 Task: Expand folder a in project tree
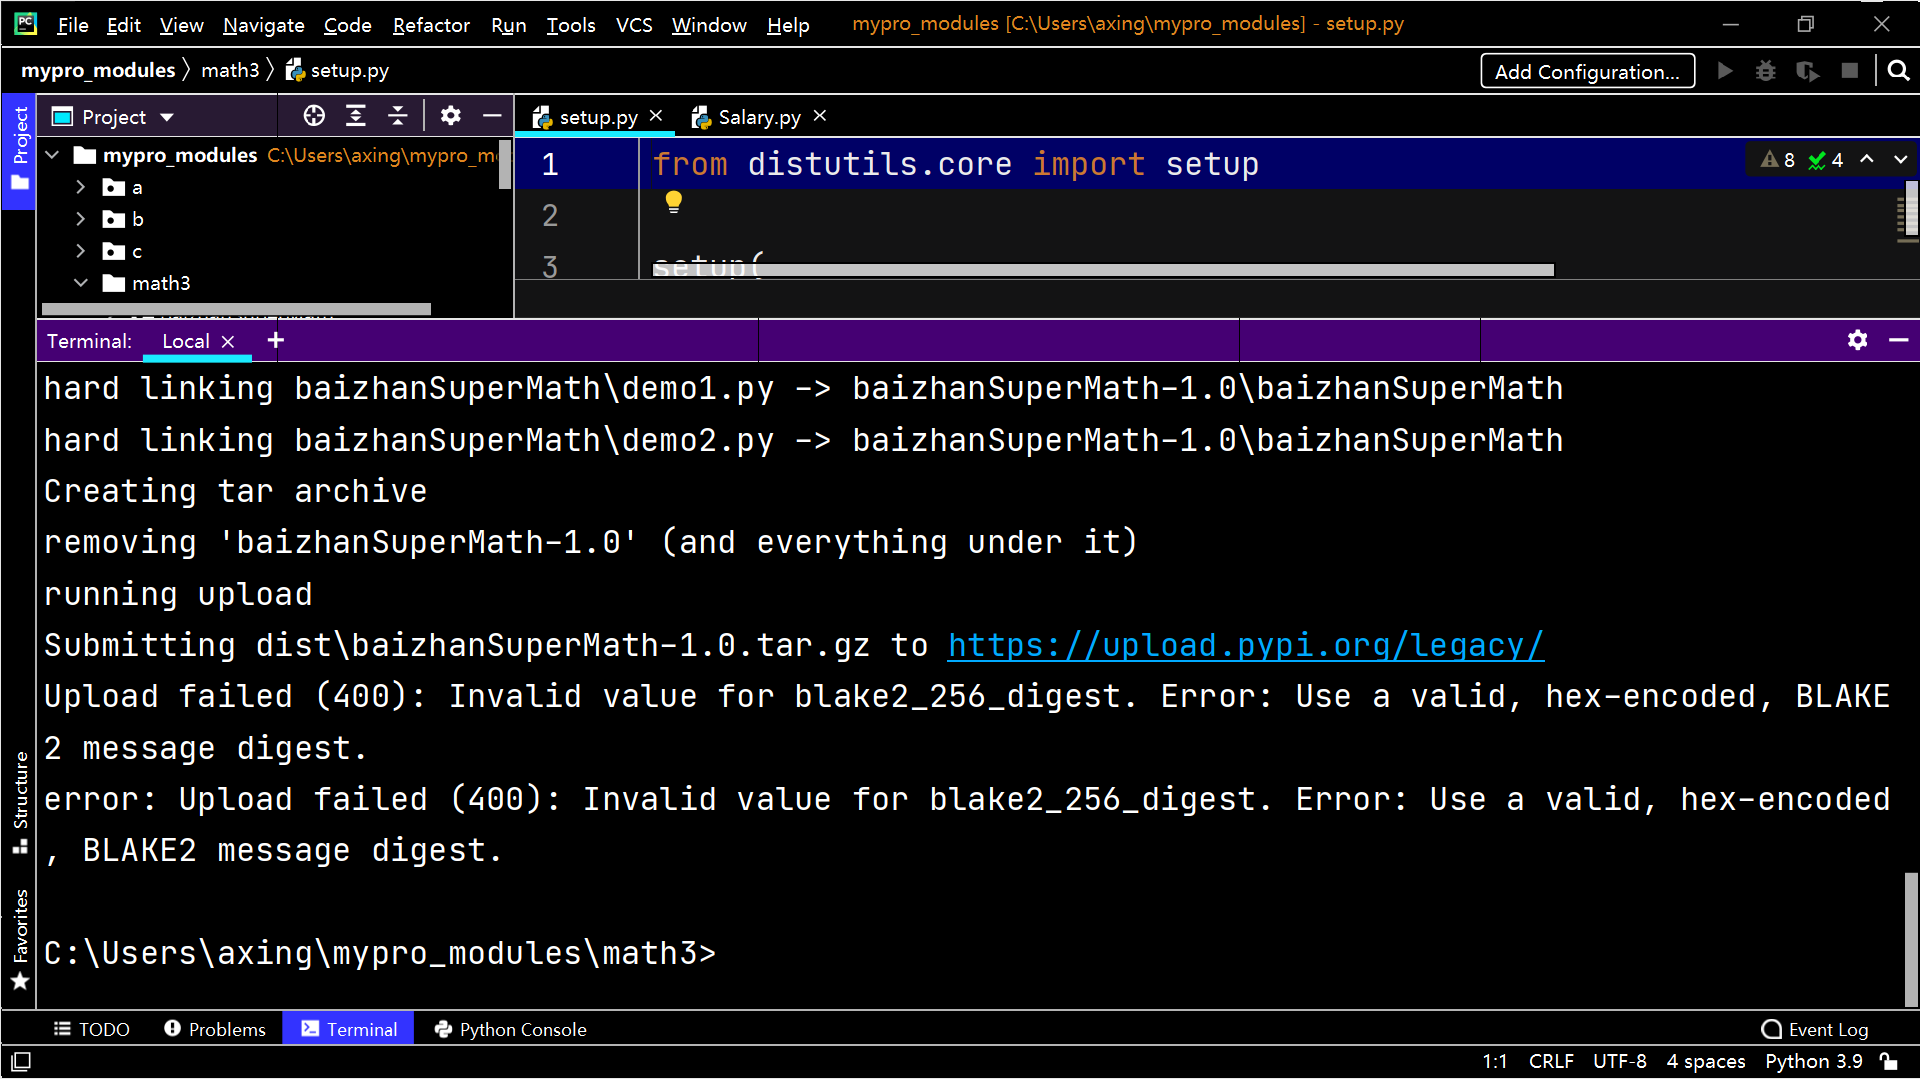pos(81,187)
